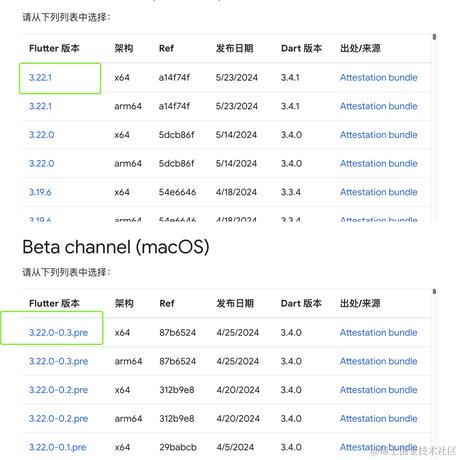Click the top table's scrollbar thumb
Screen dimensions: 460x460
(434, 37)
